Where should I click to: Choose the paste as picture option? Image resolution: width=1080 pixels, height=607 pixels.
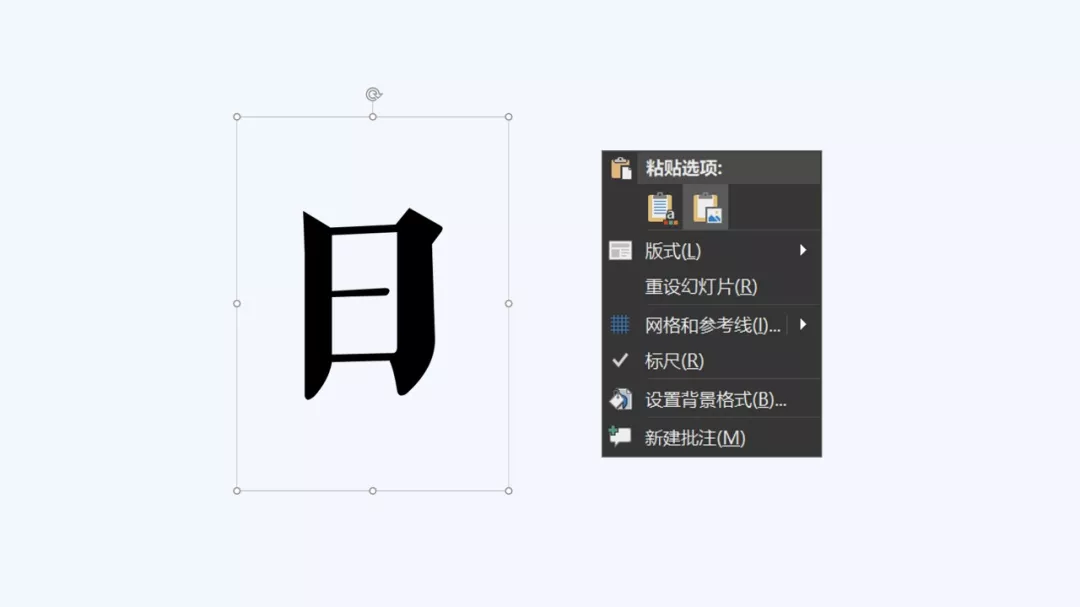point(706,208)
